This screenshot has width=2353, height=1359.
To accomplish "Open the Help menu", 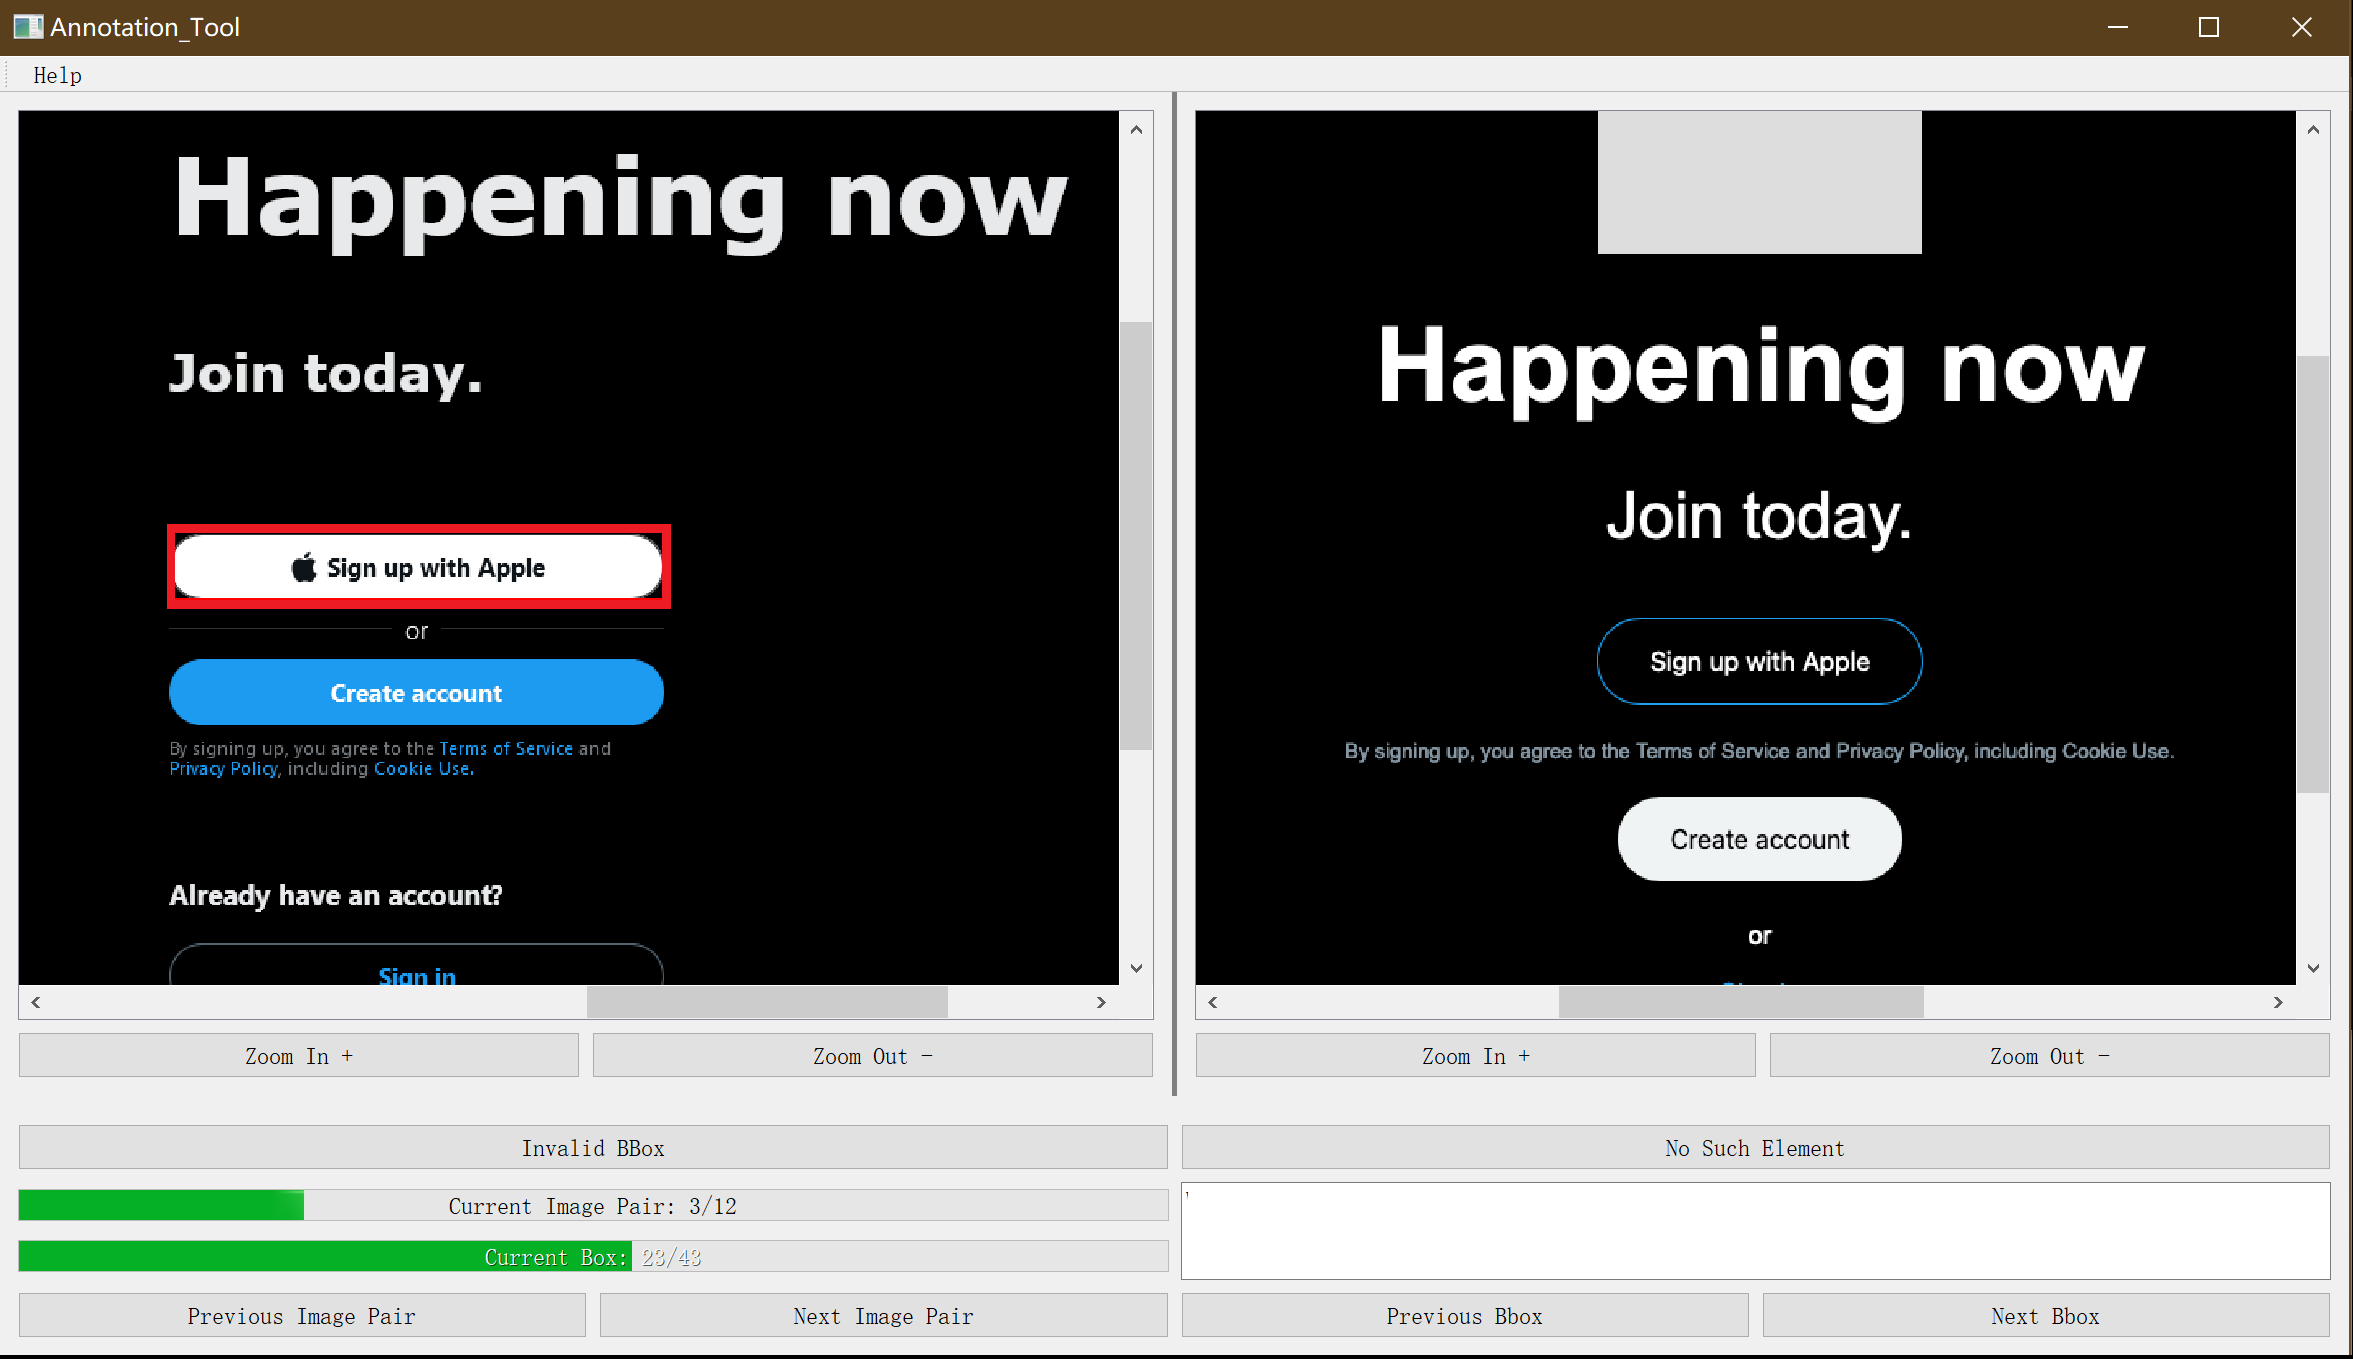I will pos(57,75).
